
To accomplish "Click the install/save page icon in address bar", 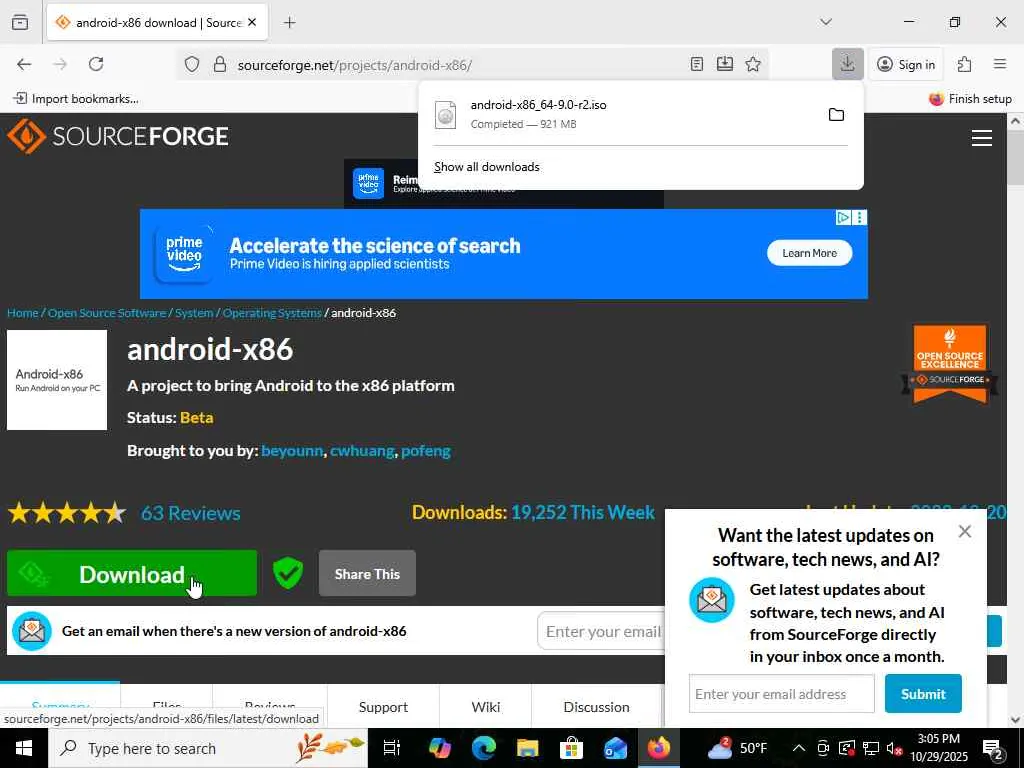I will point(725,64).
